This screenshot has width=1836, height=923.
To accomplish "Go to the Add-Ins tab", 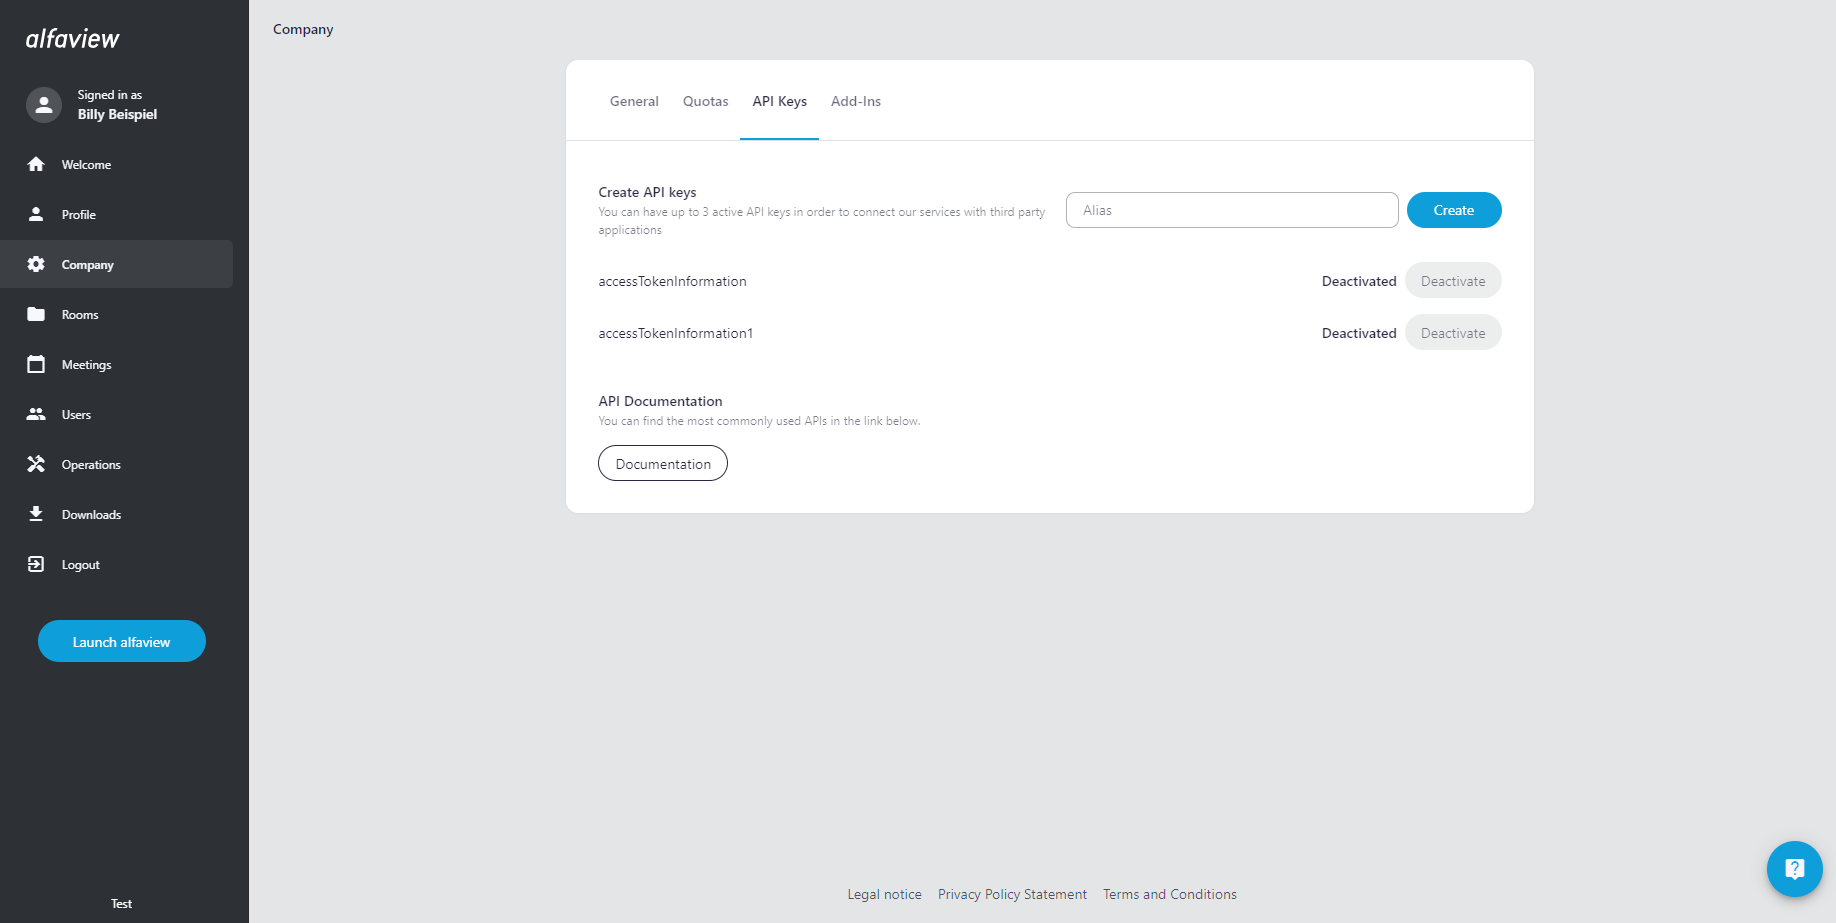I will (856, 101).
